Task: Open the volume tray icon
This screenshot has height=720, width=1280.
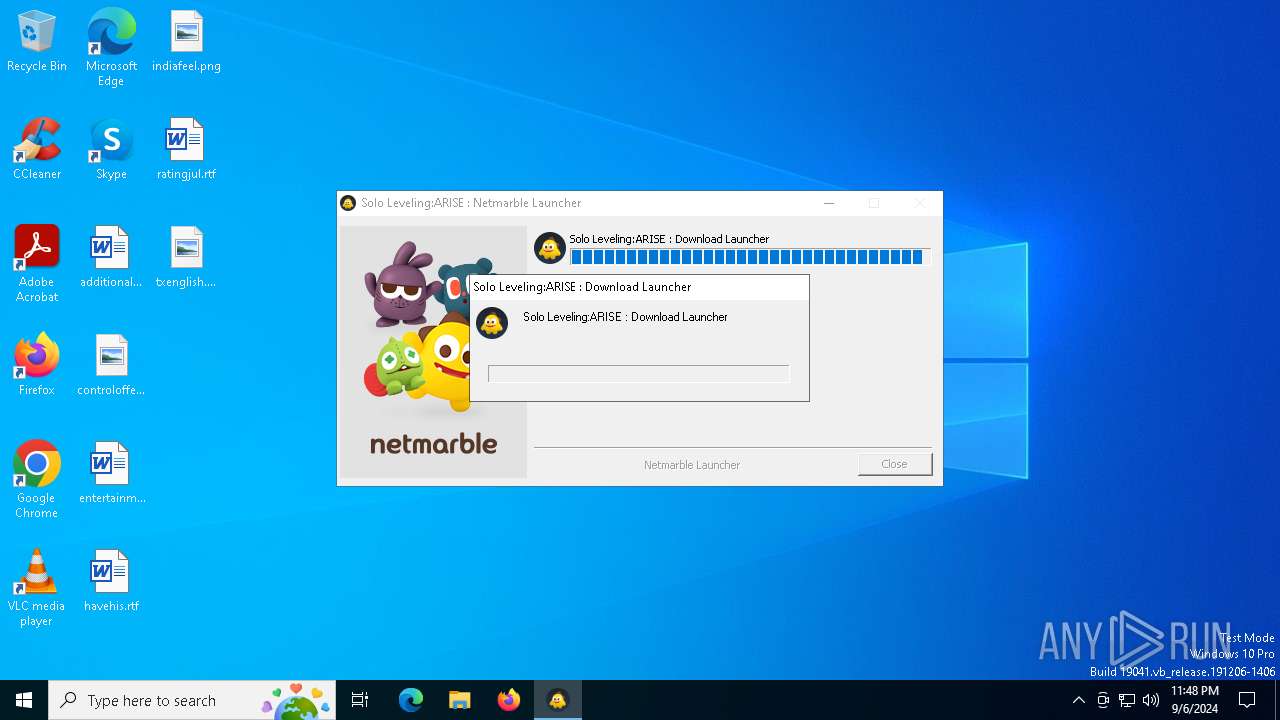Action: [x=1151, y=700]
